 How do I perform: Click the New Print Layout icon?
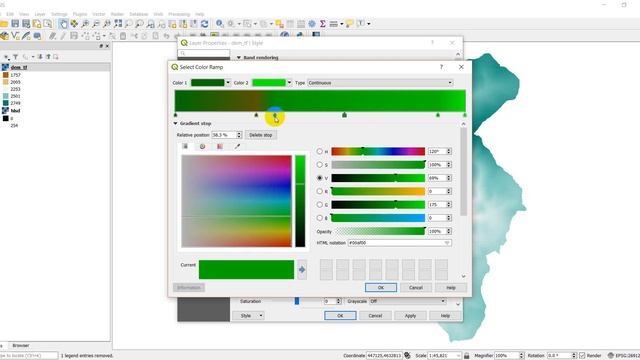coord(37,24)
